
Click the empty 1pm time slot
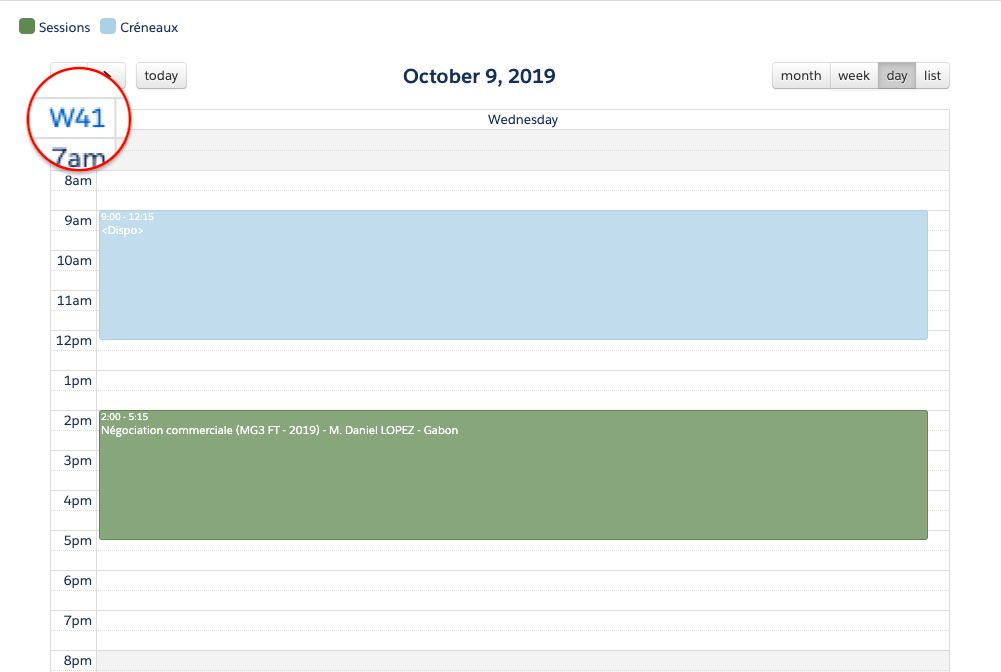click(522, 381)
